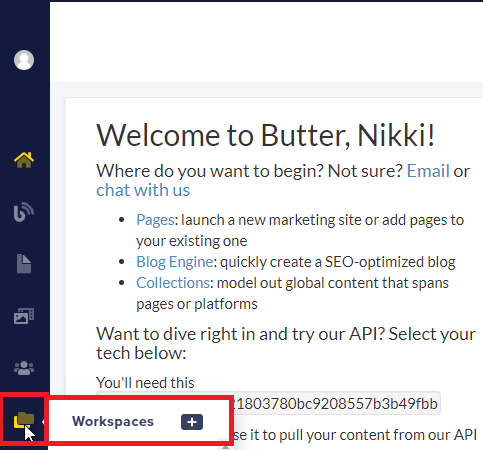Viewport: 483px width, 450px height.
Task: Click 'Want to dive right in' text
Action: (286, 343)
